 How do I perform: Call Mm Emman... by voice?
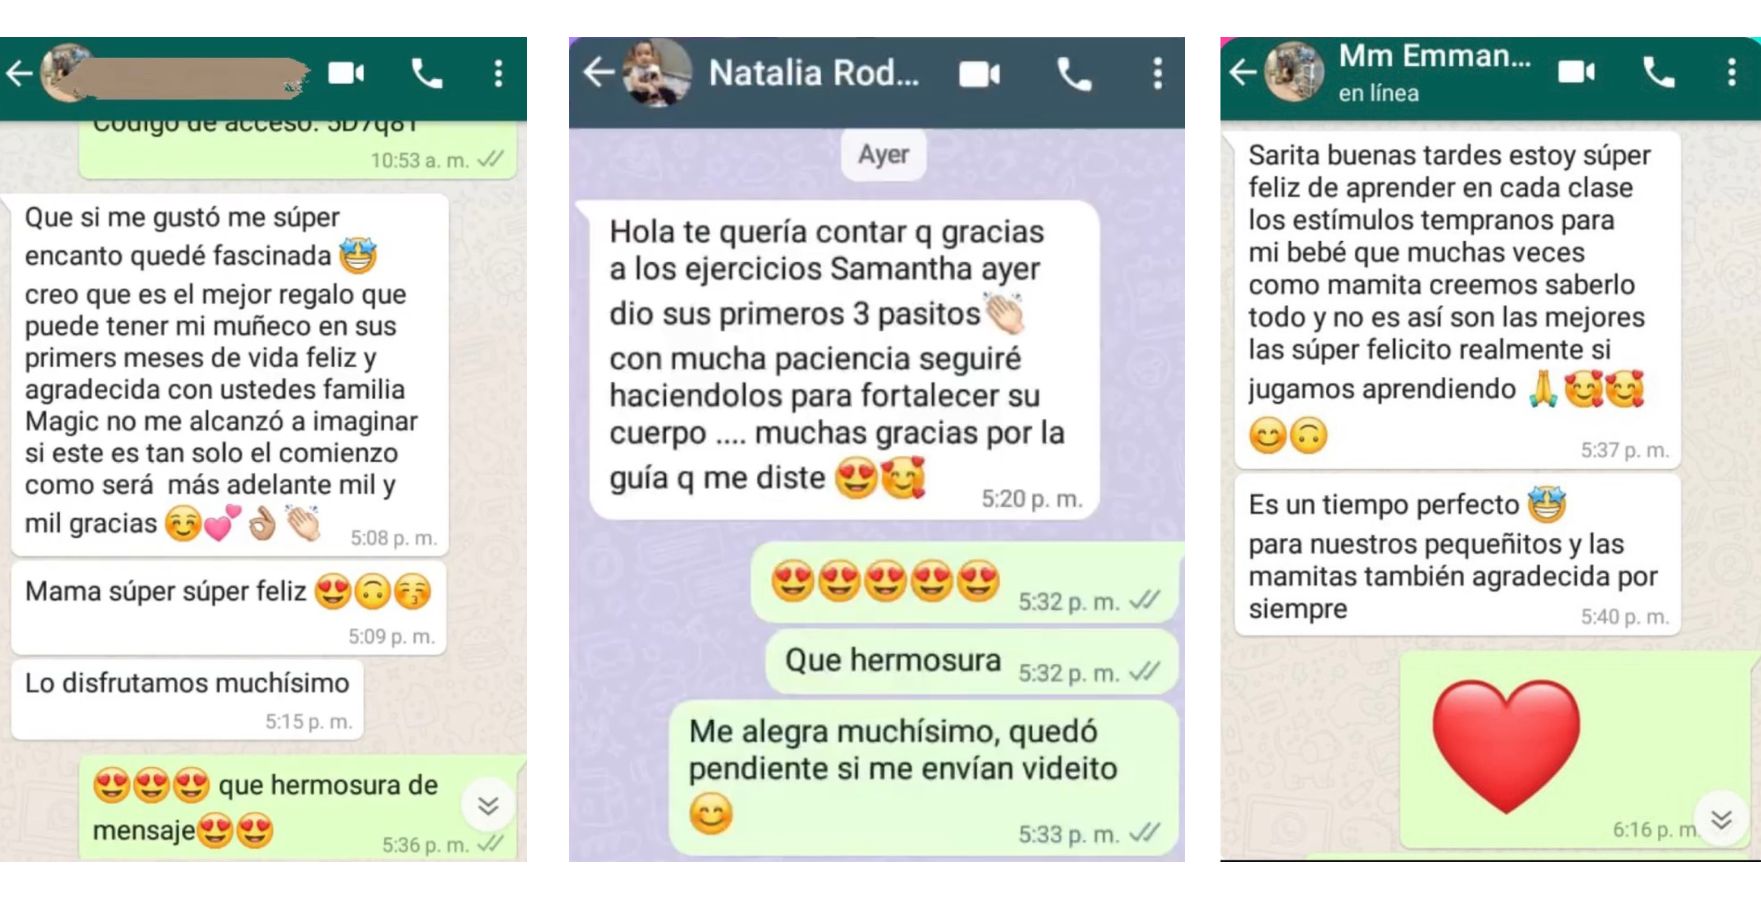tap(1658, 72)
